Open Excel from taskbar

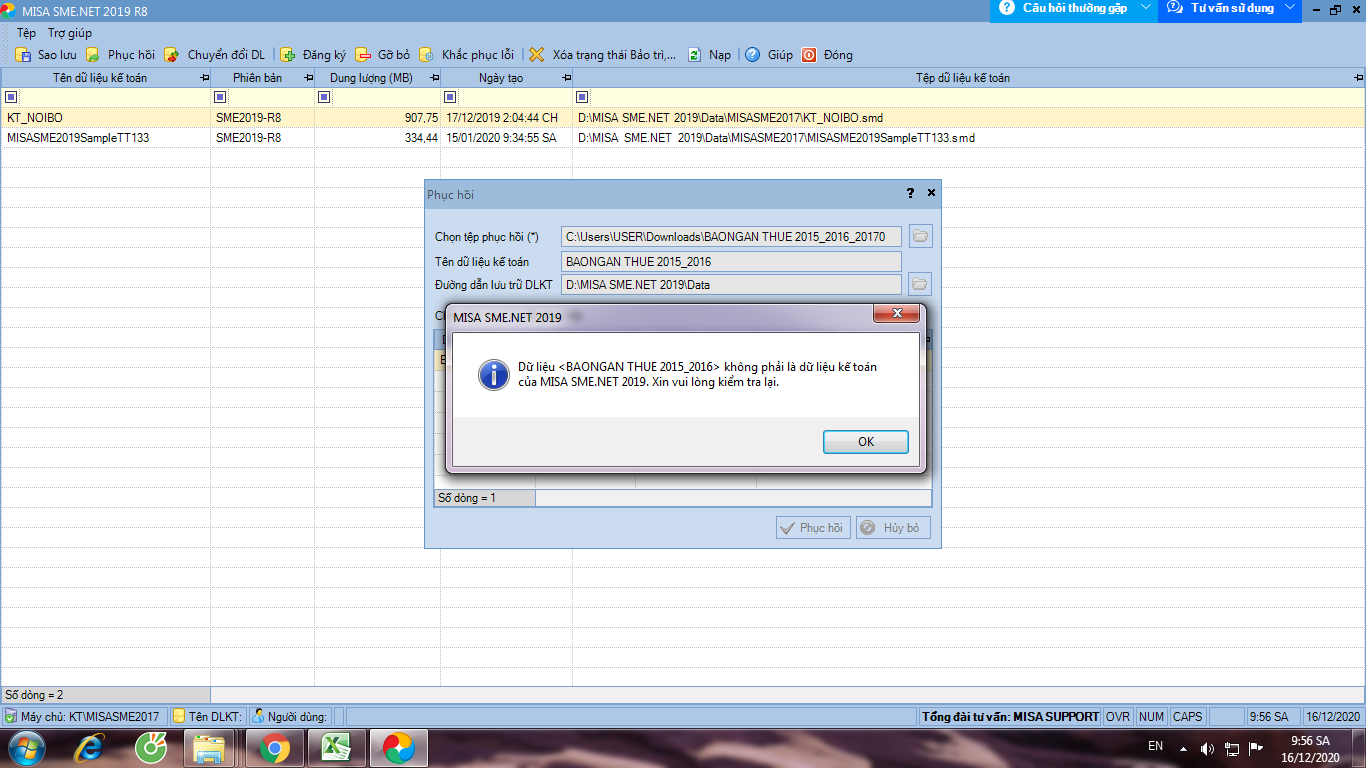[335, 748]
